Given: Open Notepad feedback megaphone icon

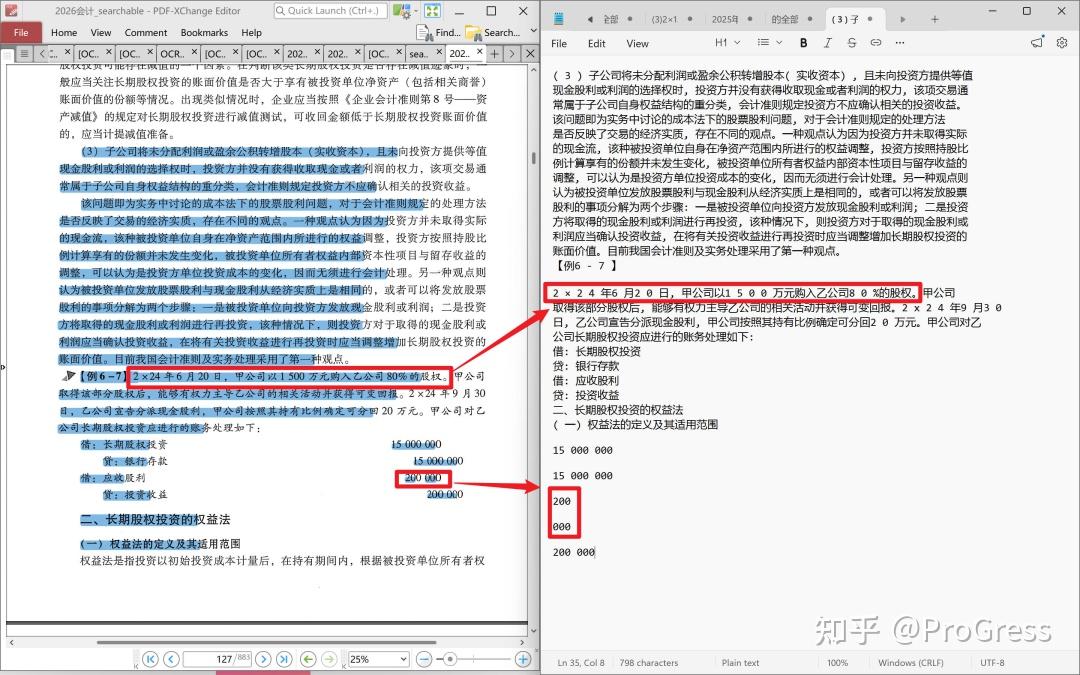Looking at the screenshot, I should (1037, 43).
